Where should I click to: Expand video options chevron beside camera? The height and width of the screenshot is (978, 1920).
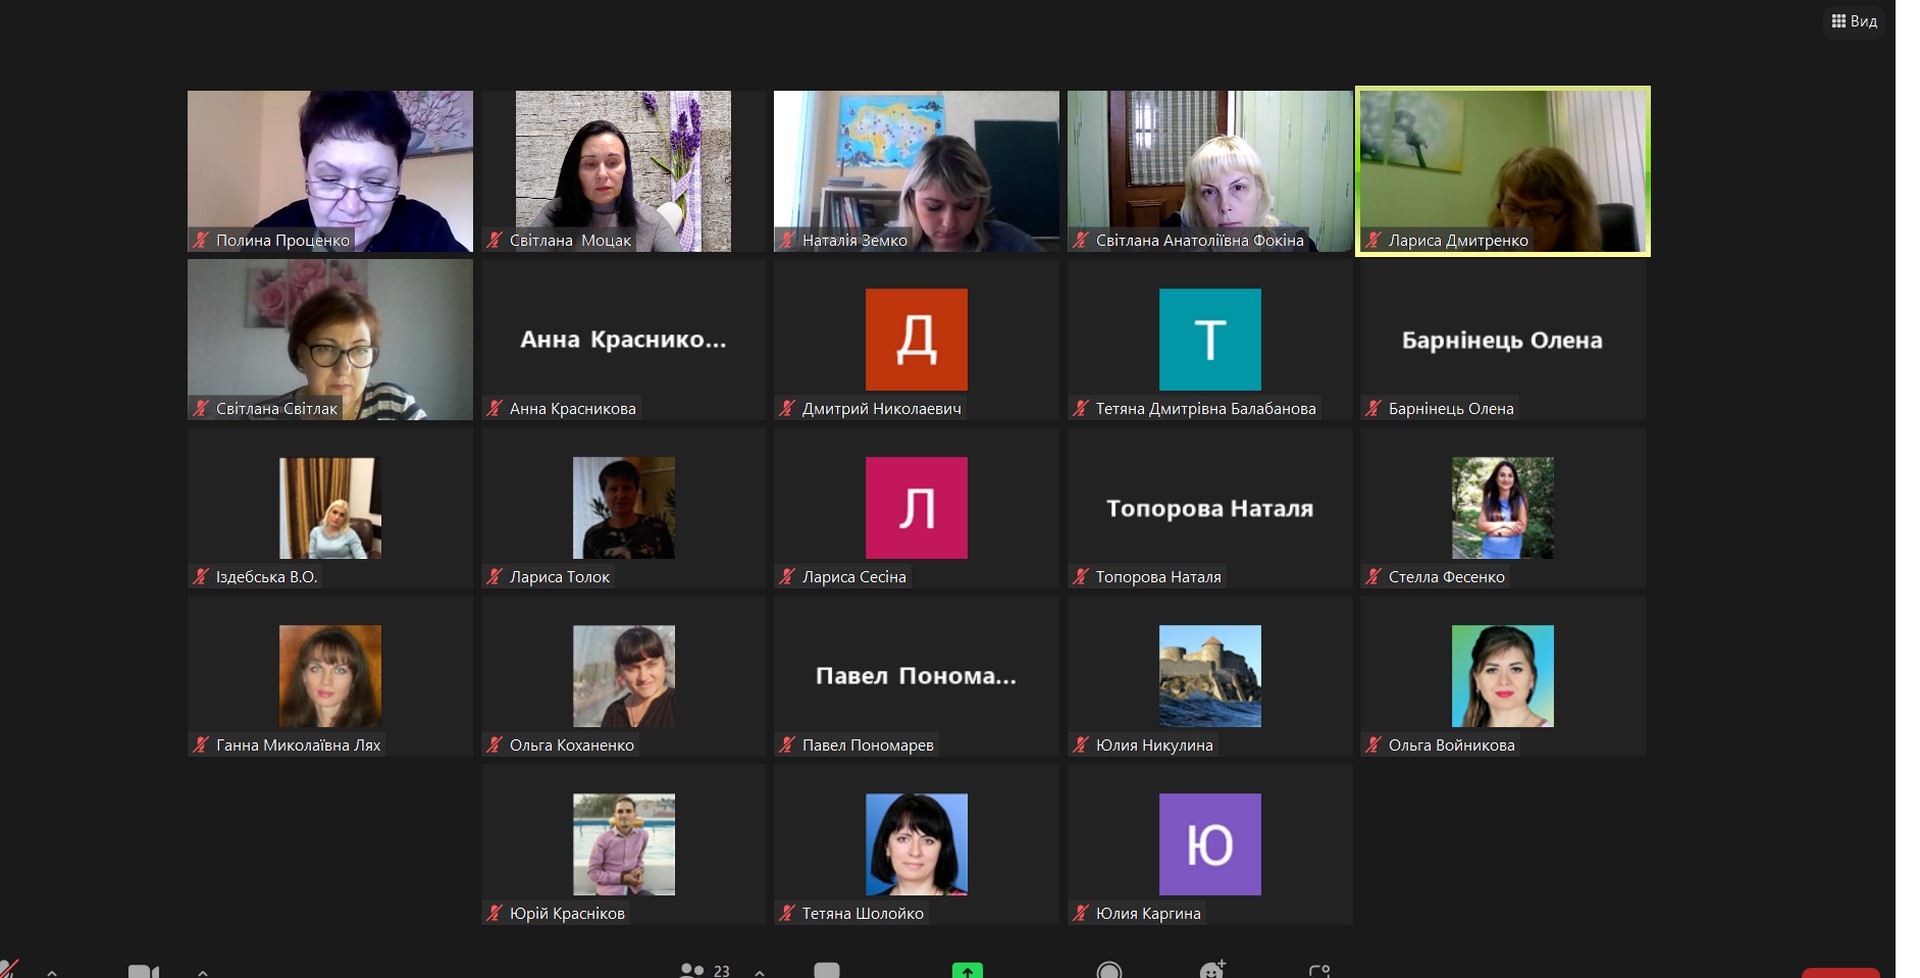203,971
